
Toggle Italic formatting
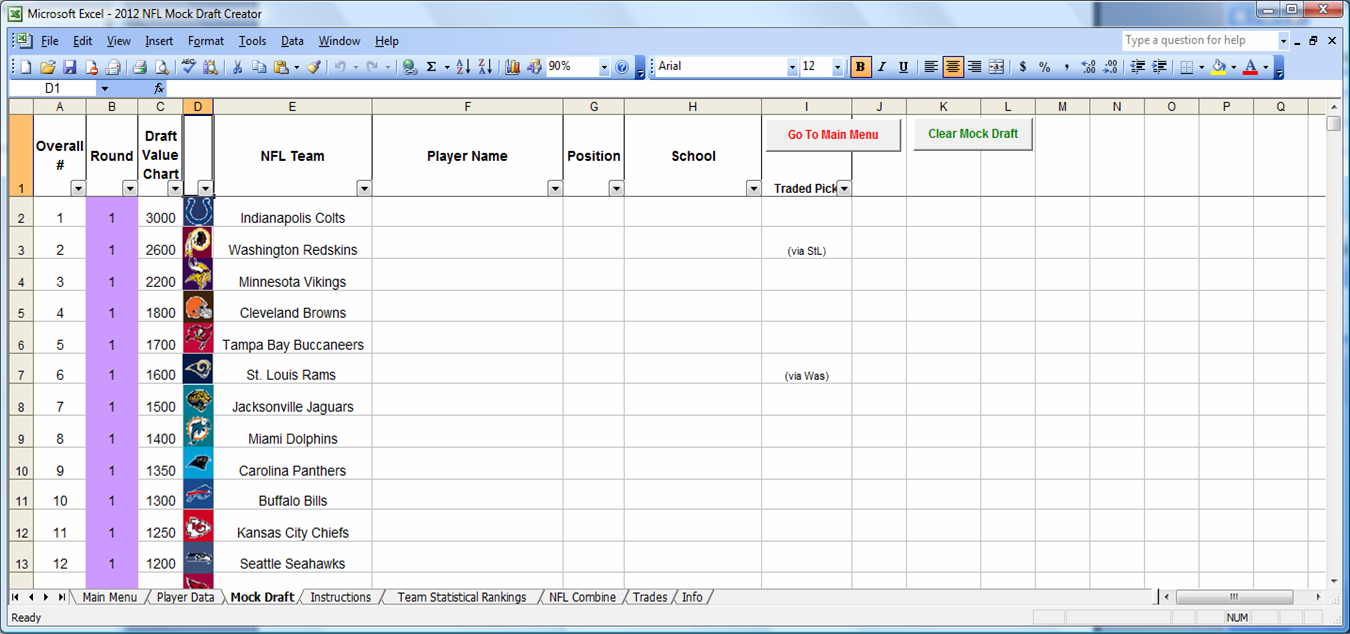click(882, 67)
